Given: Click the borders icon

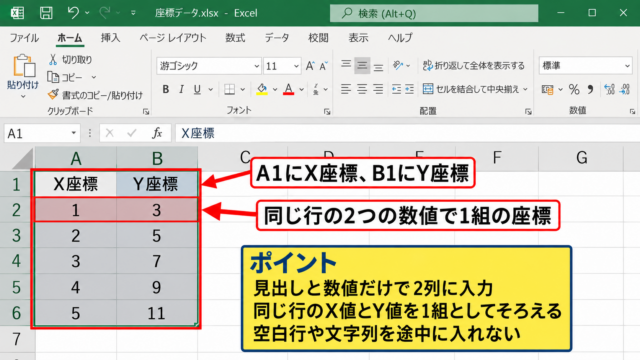Looking at the screenshot, I should (229, 89).
